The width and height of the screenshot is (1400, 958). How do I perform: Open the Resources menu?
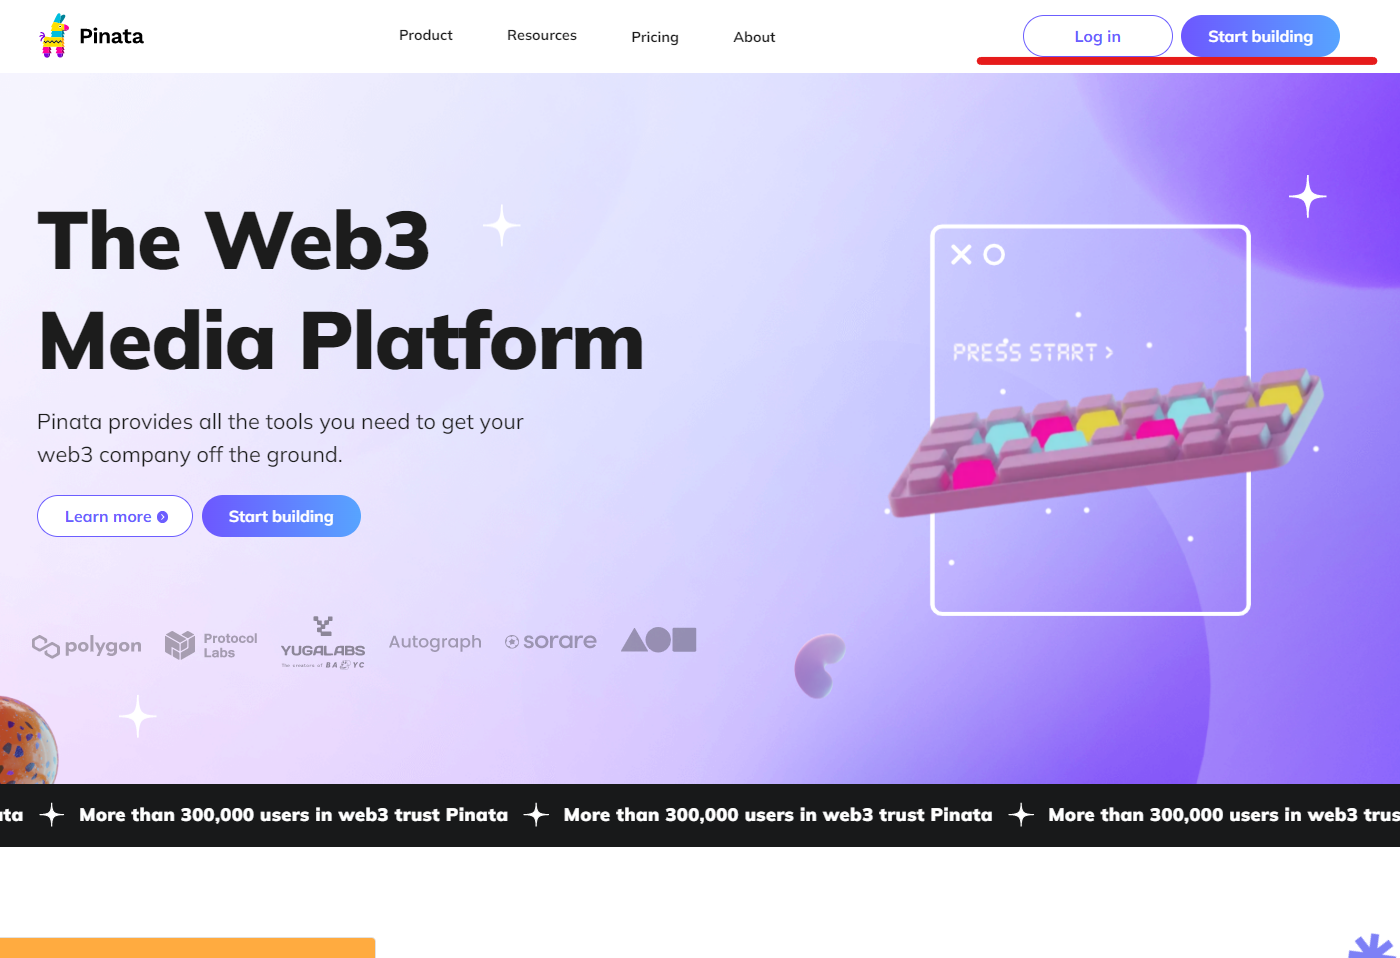pos(542,35)
